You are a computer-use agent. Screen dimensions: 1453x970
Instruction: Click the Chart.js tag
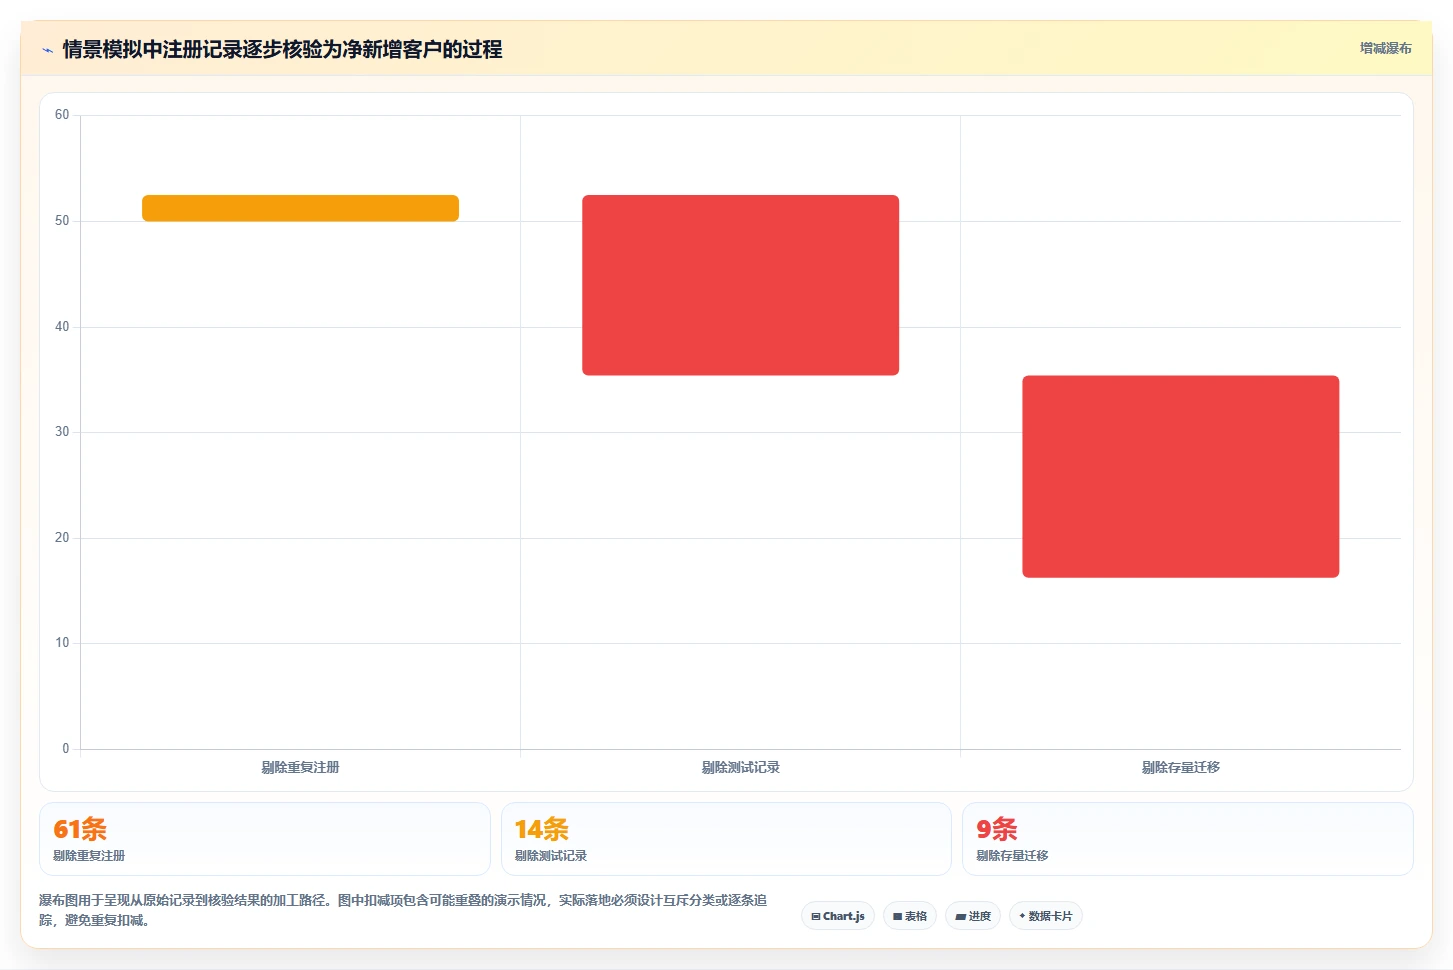[x=838, y=916]
